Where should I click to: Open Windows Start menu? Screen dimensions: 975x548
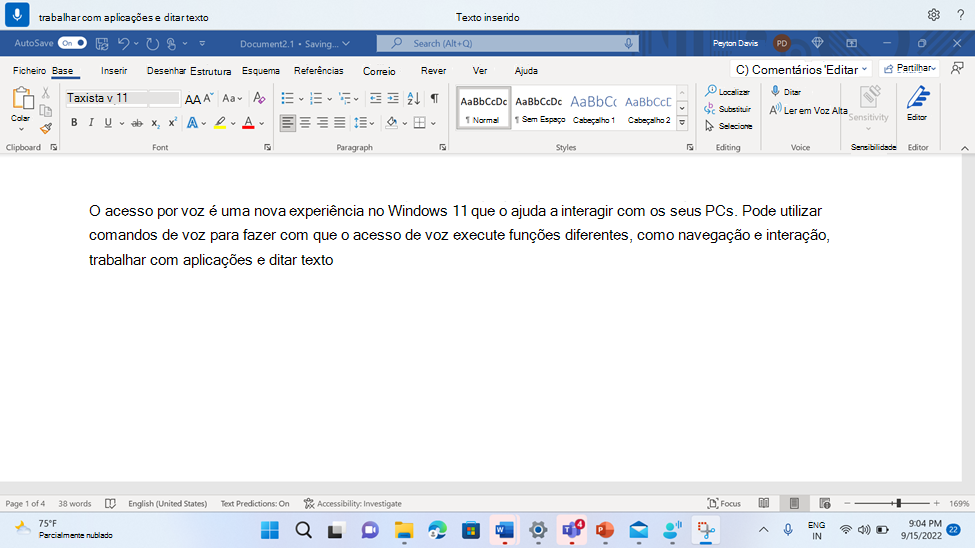click(270, 530)
